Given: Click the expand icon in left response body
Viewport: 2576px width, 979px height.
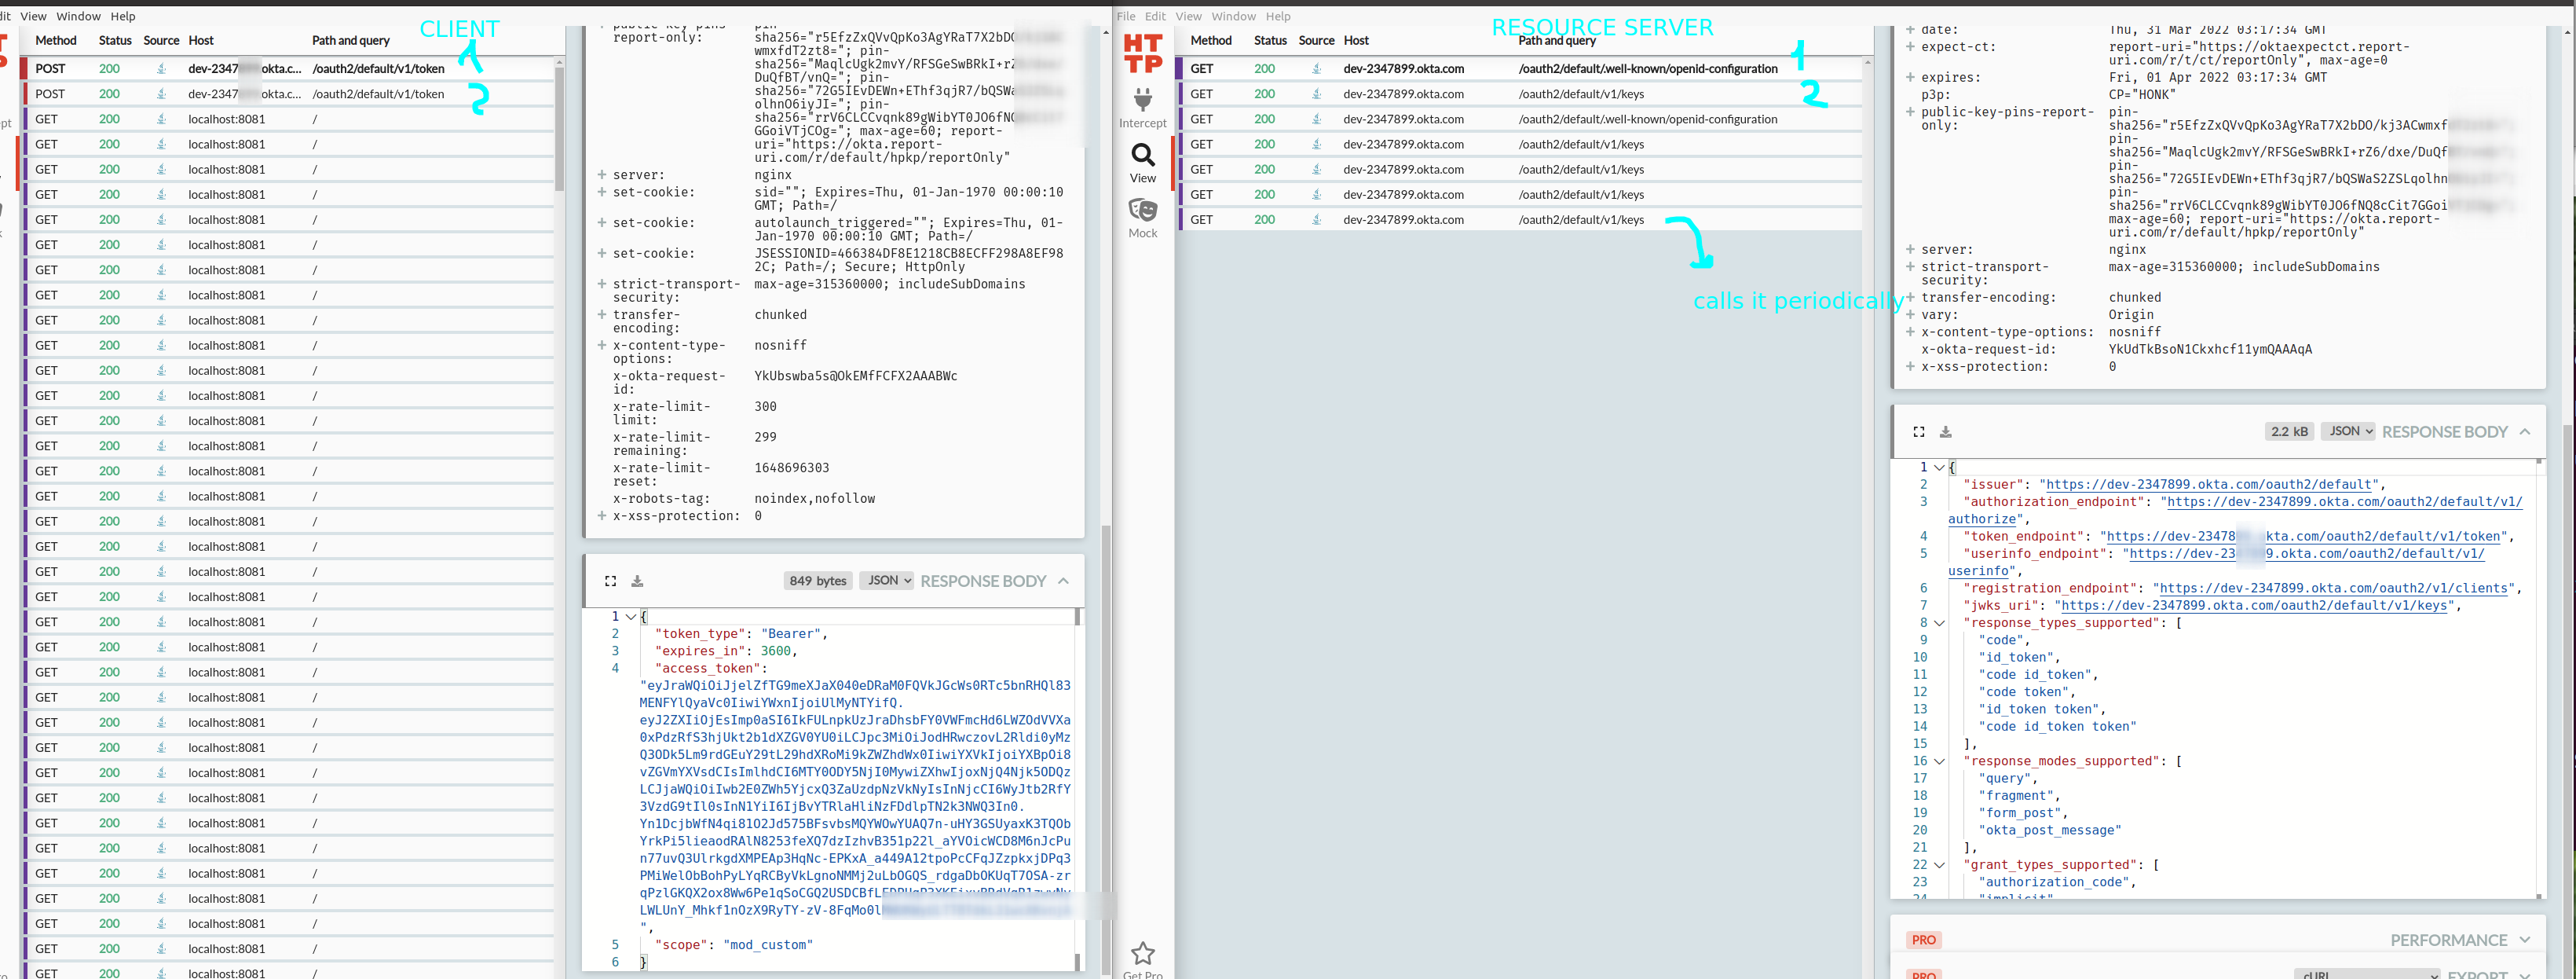Looking at the screenshot, I should coord(609,580).
